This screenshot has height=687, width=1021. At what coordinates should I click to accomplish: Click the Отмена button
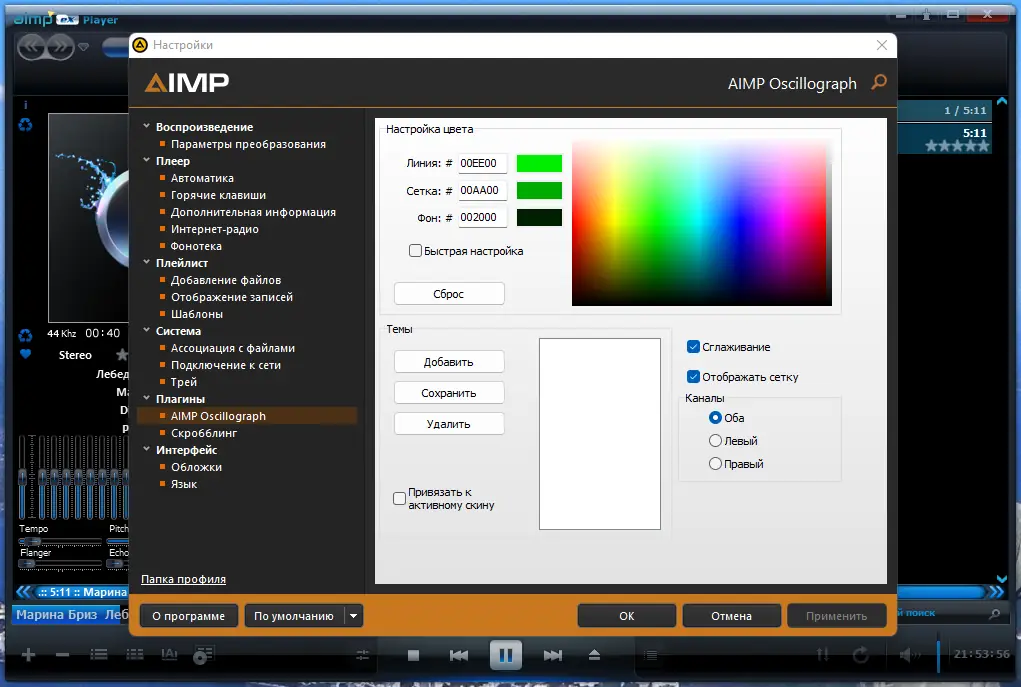(731, 616)
